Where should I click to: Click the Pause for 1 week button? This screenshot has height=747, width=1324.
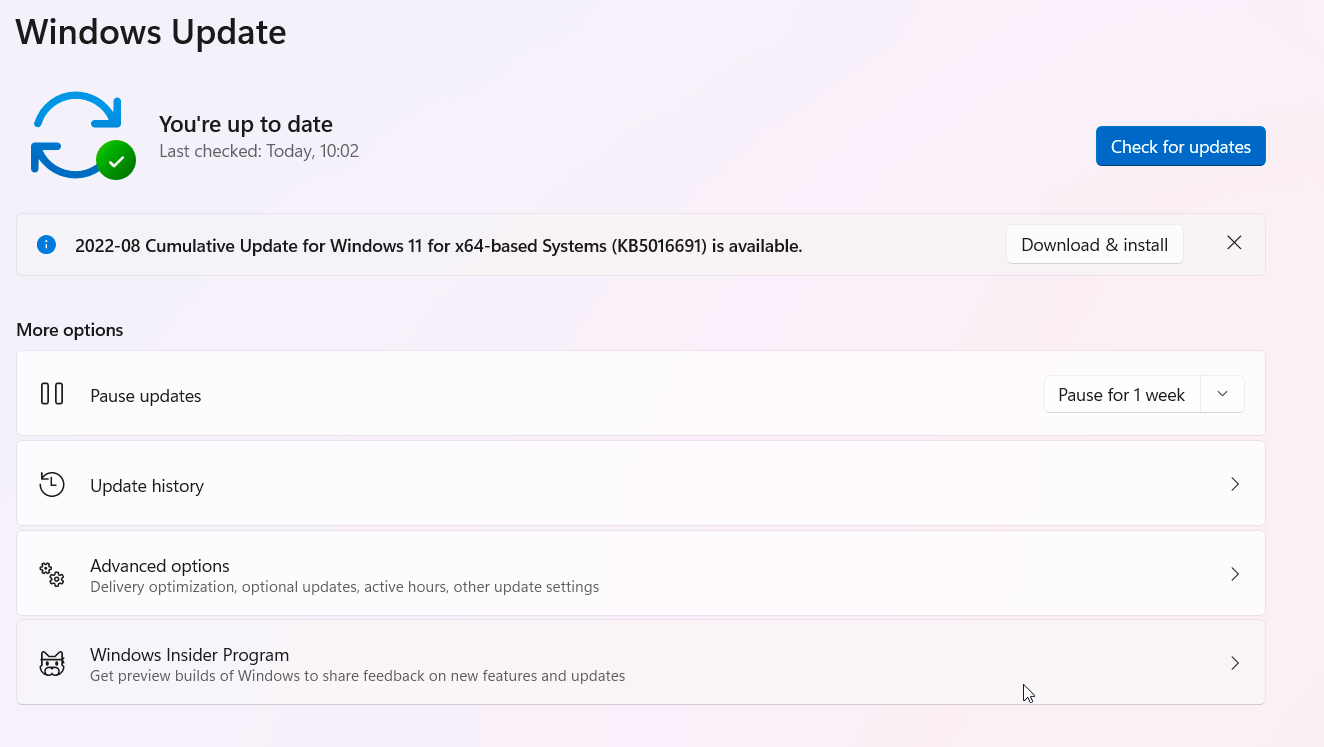[1121, 394]
